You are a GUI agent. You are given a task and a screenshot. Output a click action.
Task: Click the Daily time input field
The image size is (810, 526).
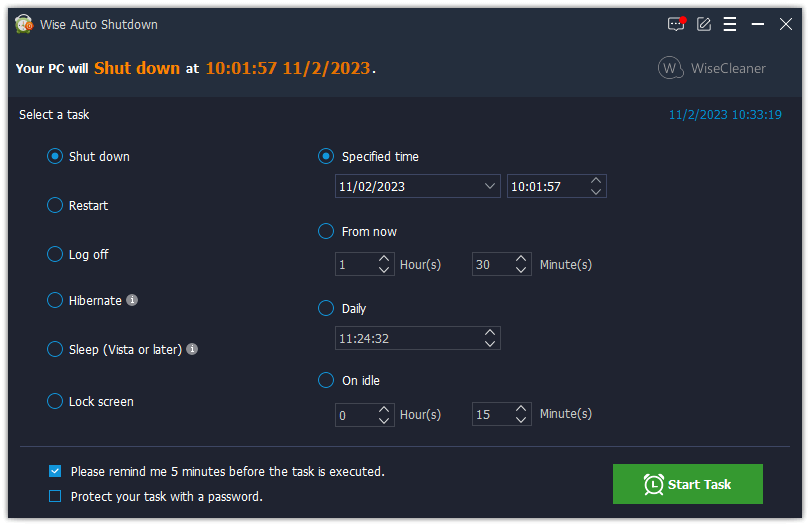407,338
